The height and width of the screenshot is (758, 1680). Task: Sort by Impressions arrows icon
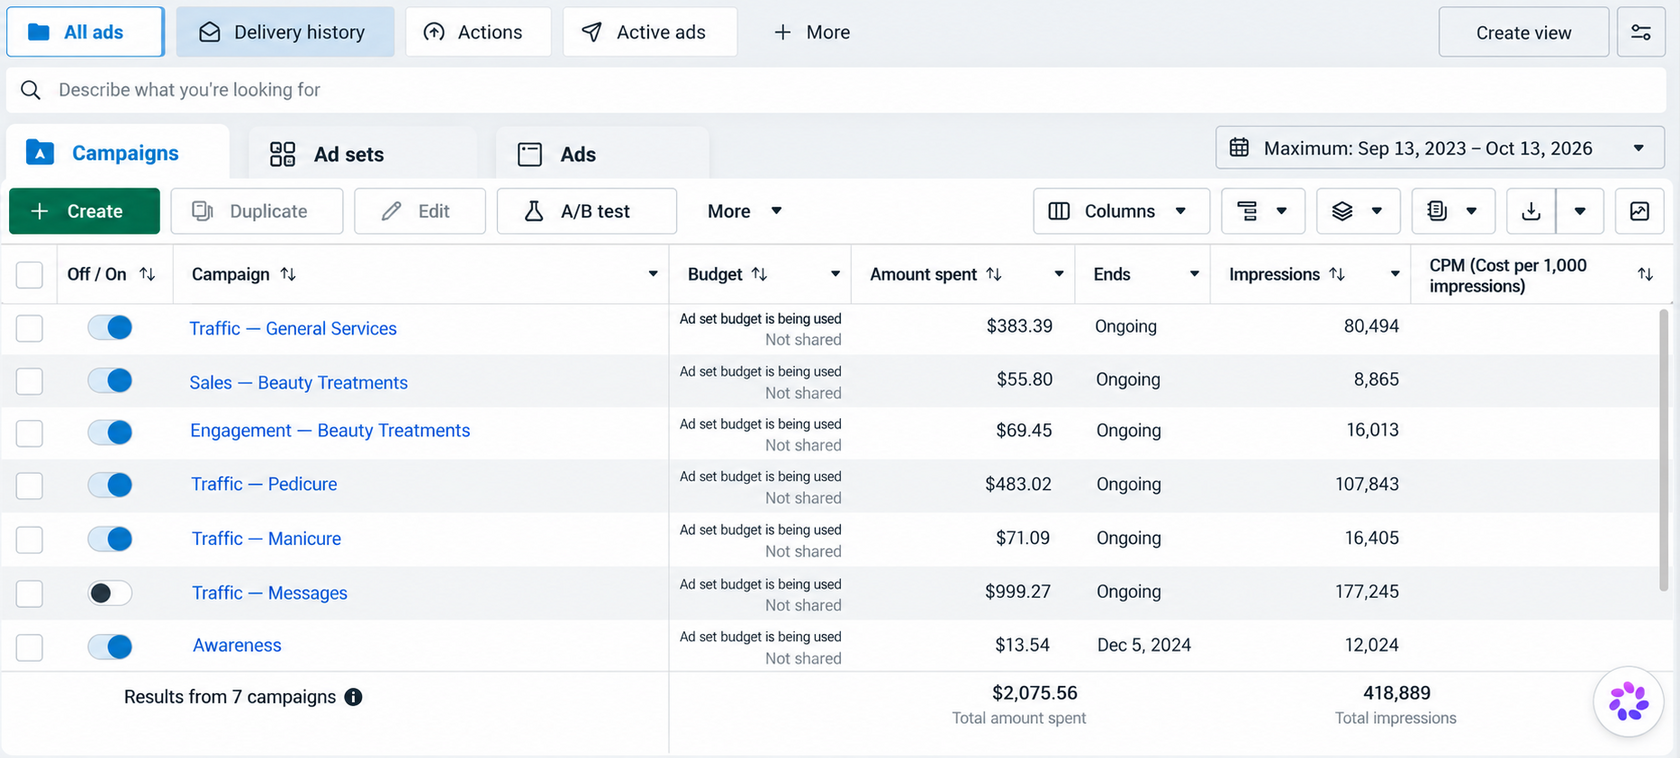[x=1337, y=274]
